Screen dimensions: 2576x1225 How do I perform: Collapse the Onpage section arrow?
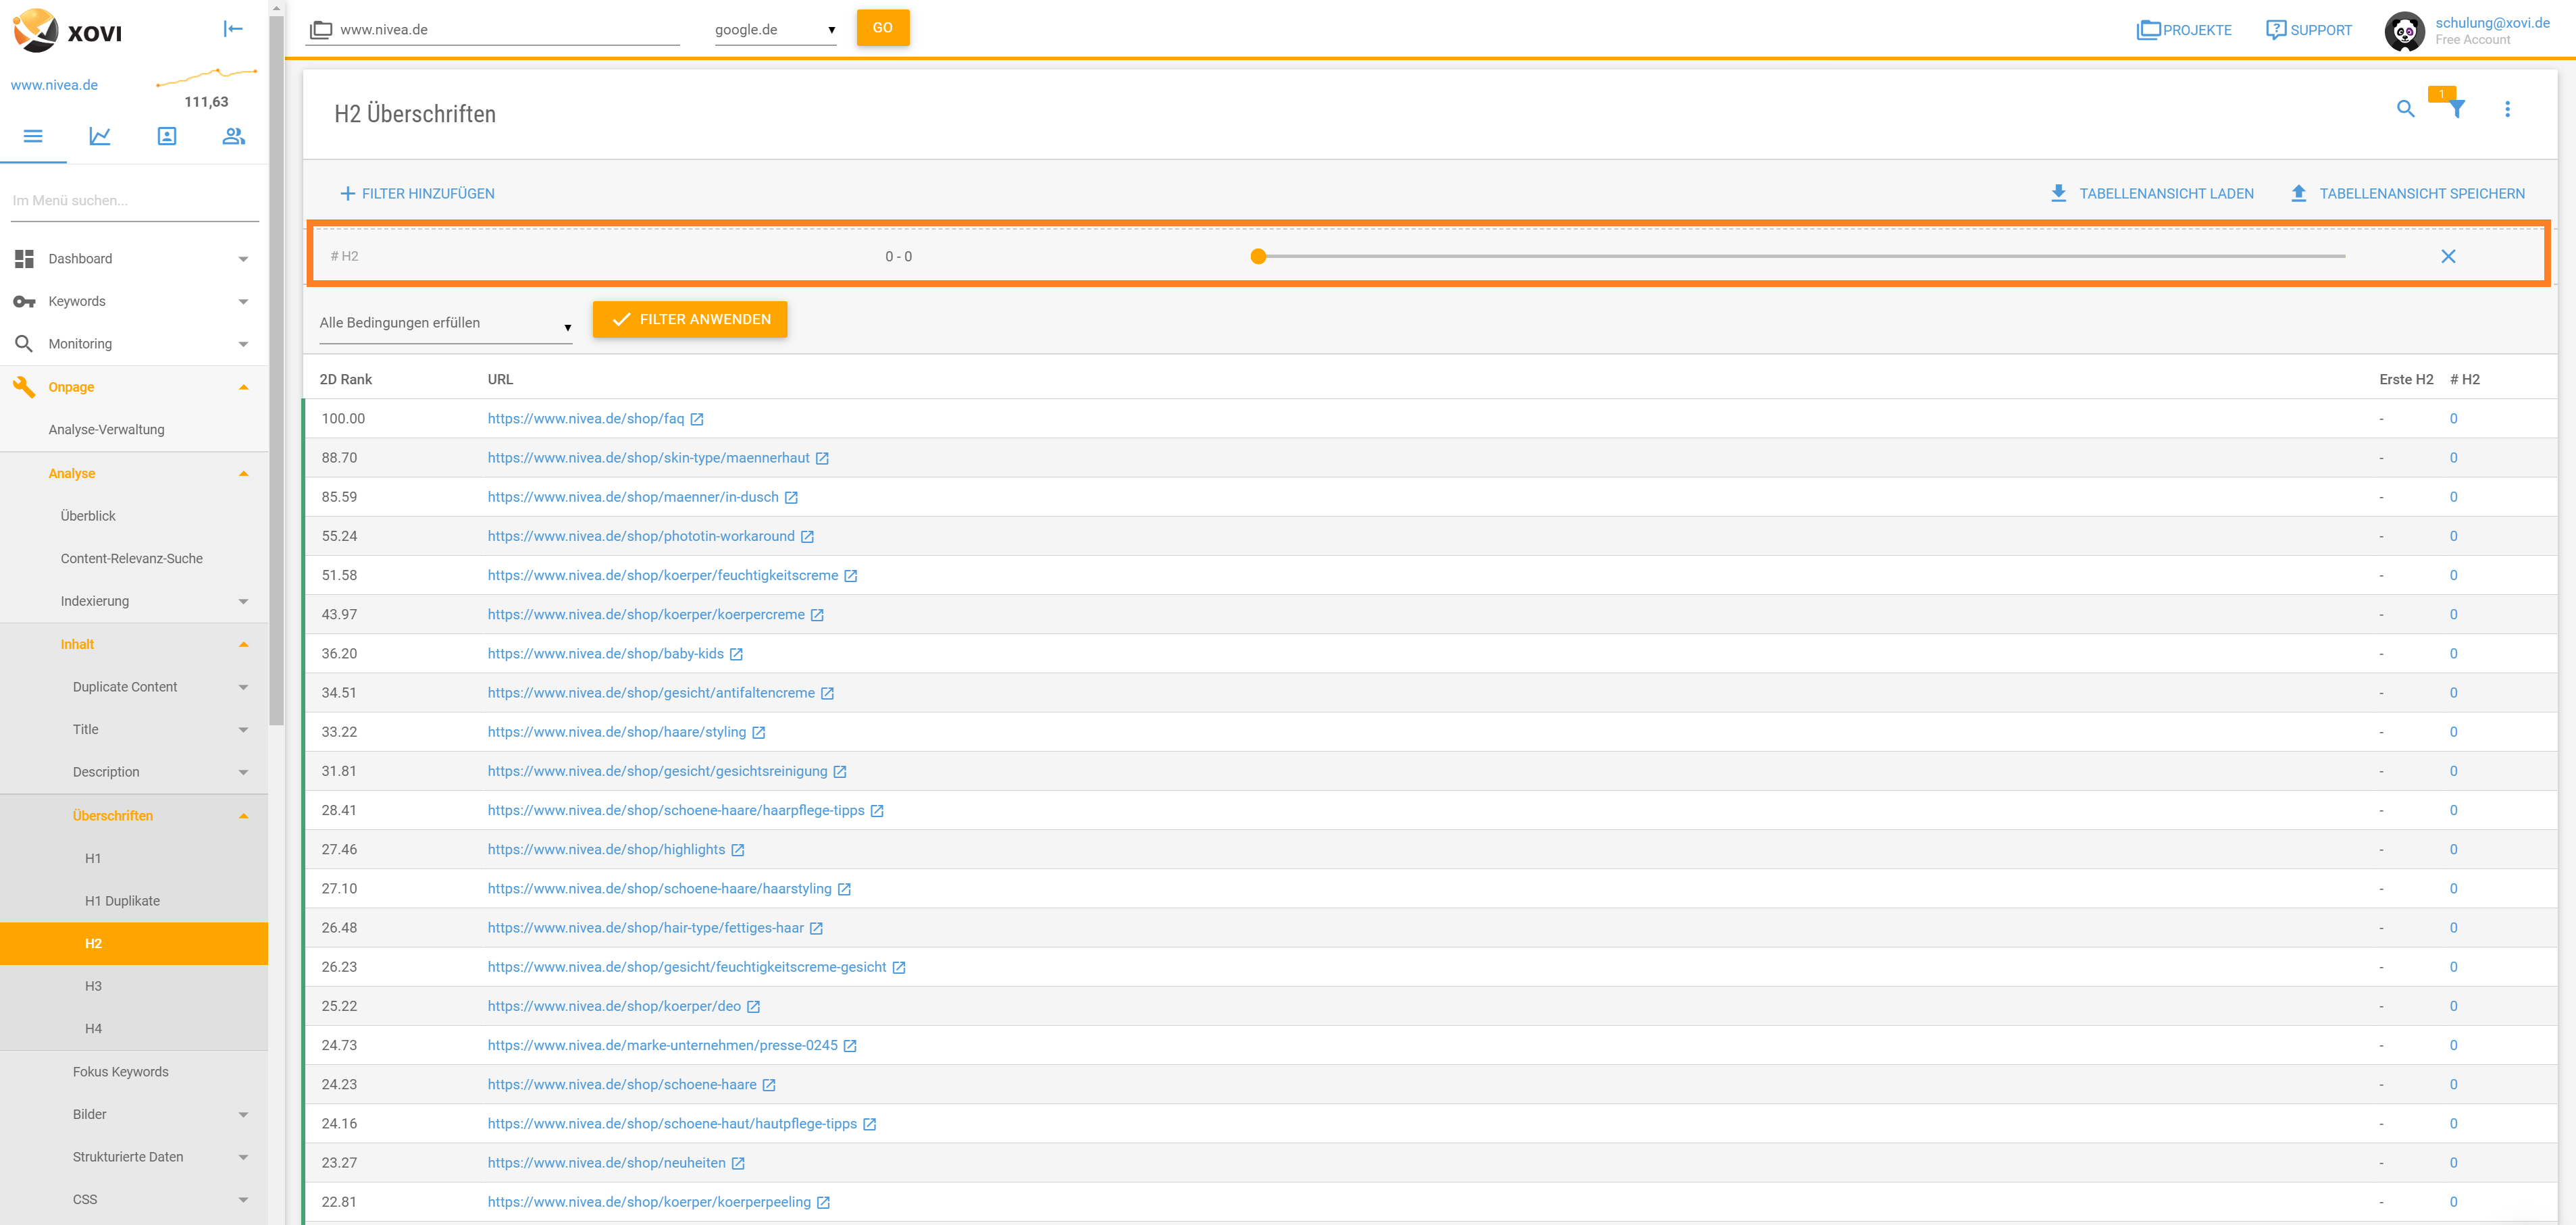(243, 387)
